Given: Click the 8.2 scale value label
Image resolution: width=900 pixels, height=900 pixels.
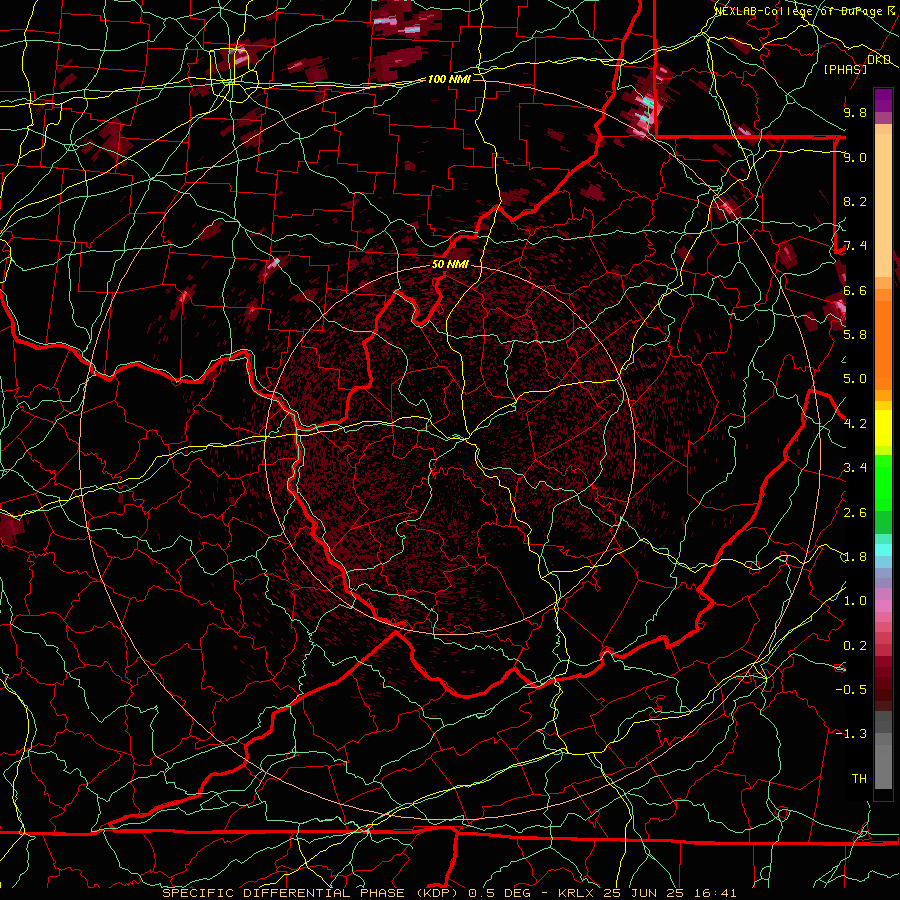Looking at the screenshot, I should (855, 201).
